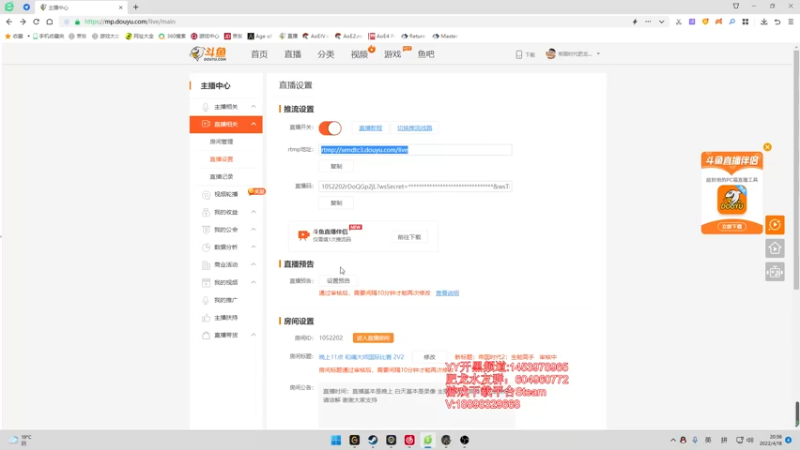The image size is (800, 450).
Task: Click the 我的推广 microphone icon
Action: [206, 300]
